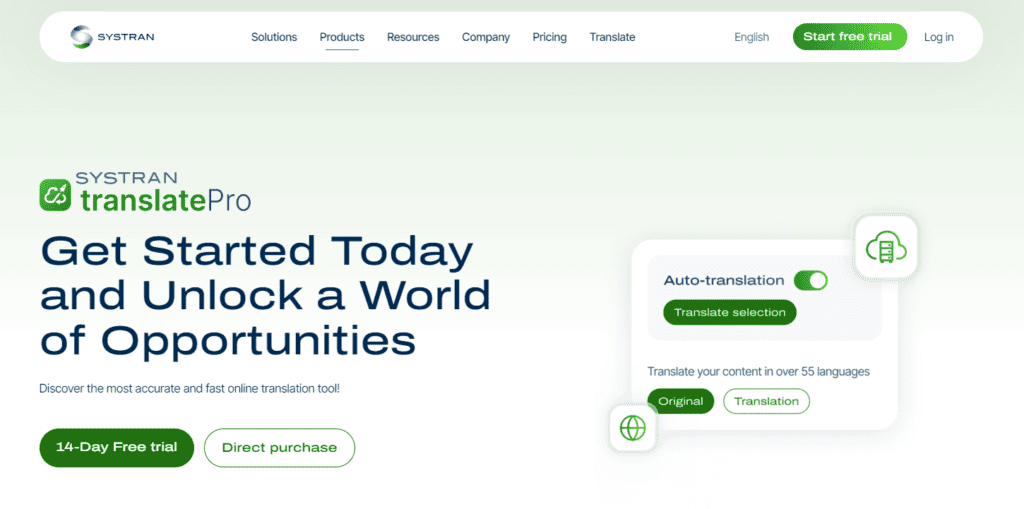The image size is (1024, 509).
Task: Open the Products dropdown menu
Action: click(x=342, y=37)
